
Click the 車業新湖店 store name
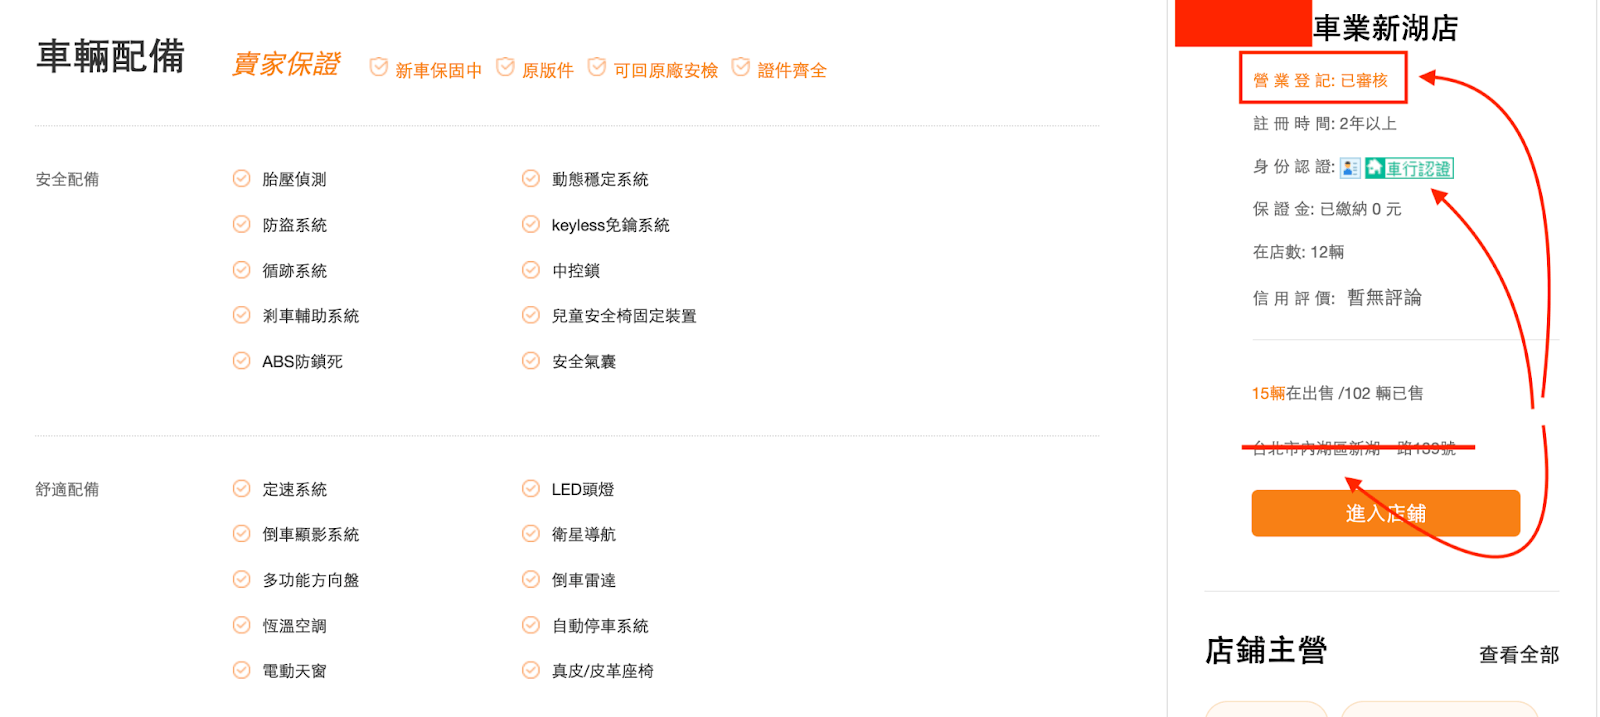click(x=1386, y=28)
